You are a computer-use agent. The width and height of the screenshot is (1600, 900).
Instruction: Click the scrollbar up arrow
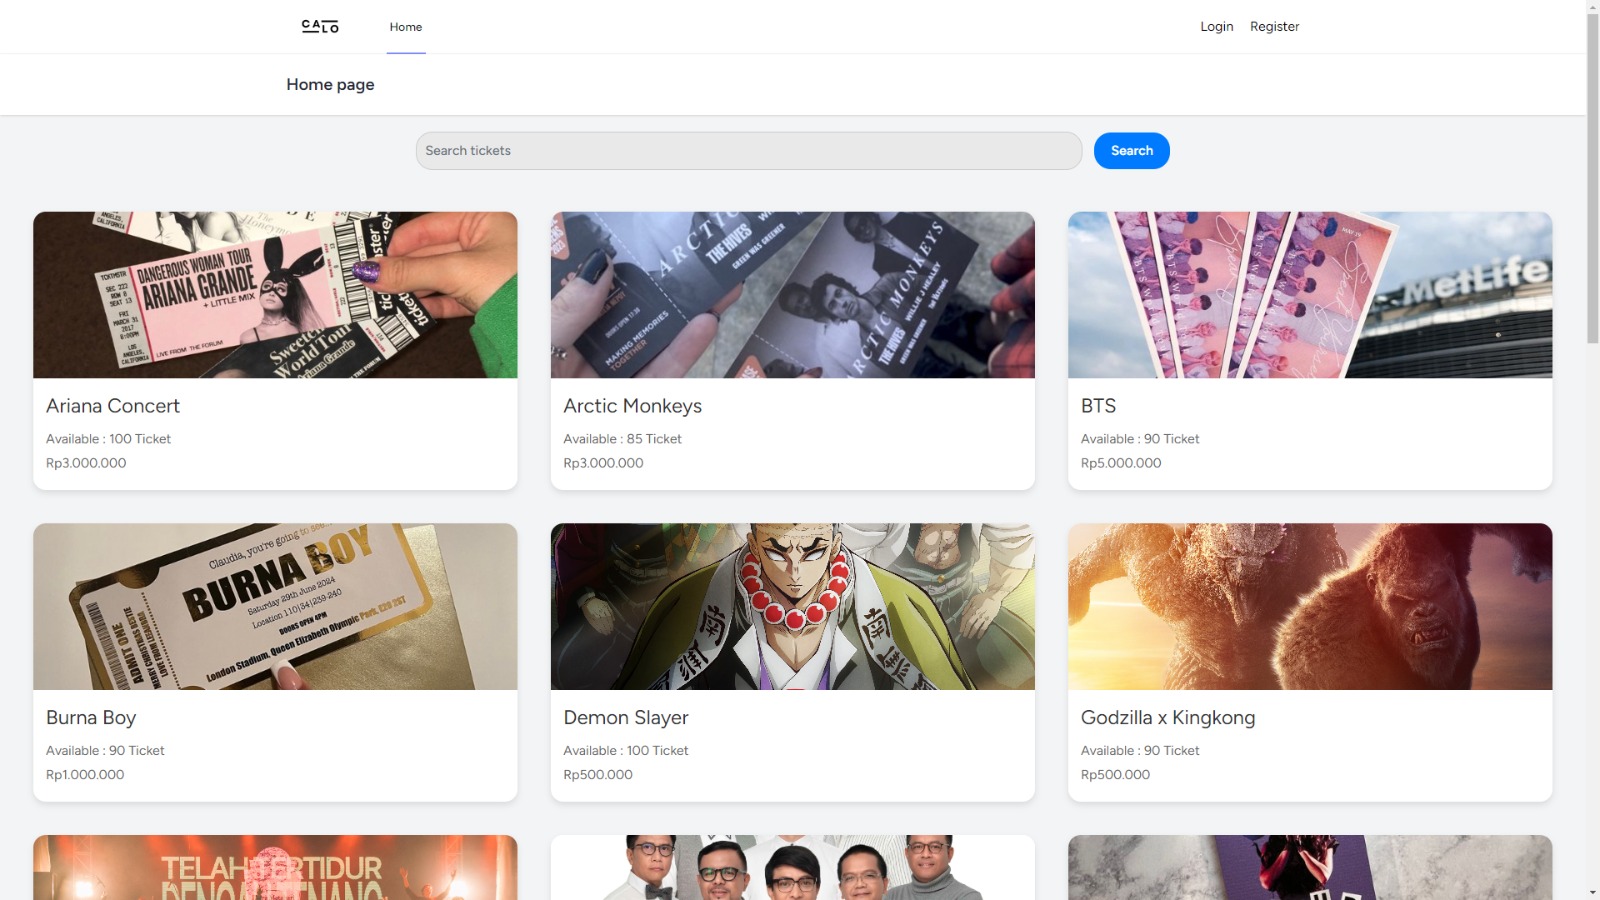pos(1593,7)
